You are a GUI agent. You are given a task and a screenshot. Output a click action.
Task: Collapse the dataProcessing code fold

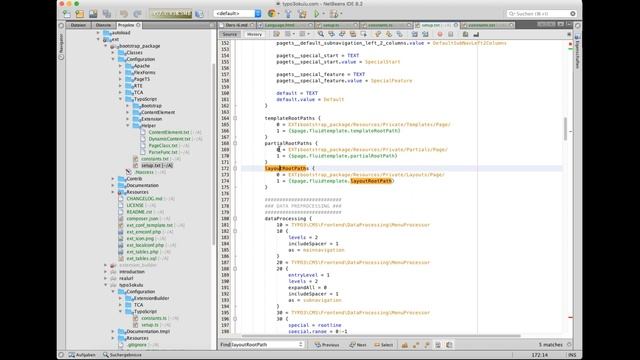(235, 219)
